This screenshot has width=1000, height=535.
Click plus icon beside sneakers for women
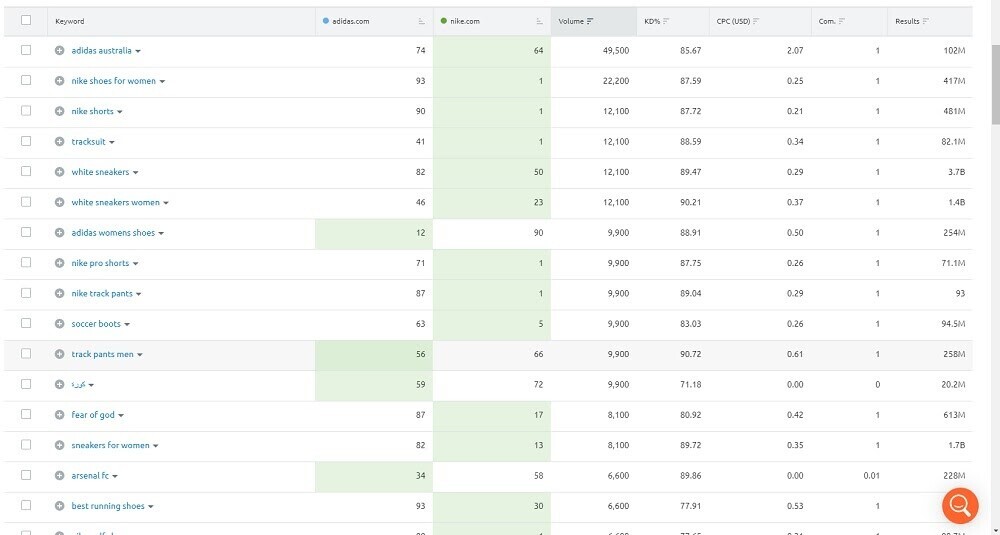coord(59,445)
